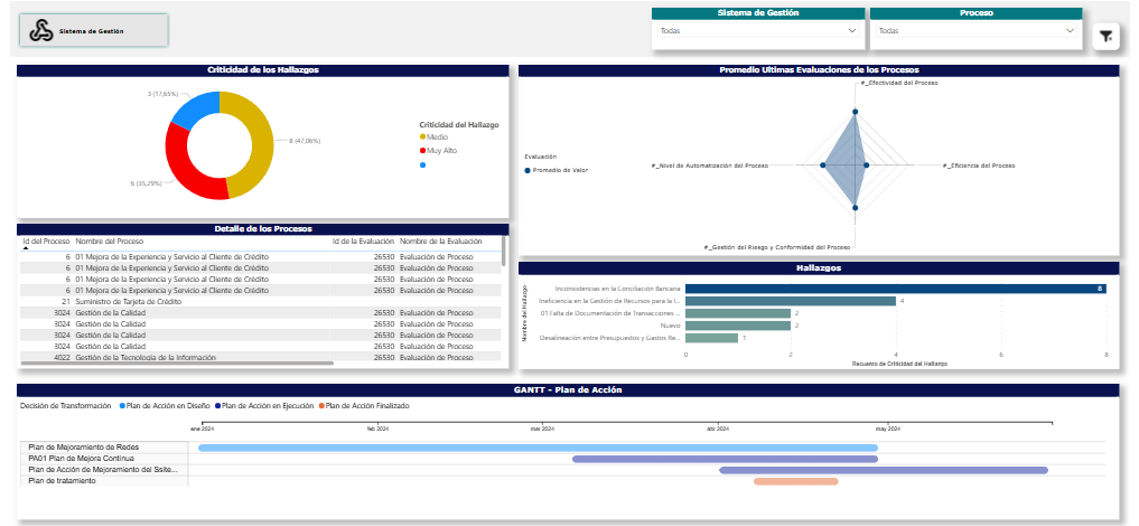1139x526 pixels.
Task: Click the radar point for Efectividad del Proceso
Action: pos(855,112)
